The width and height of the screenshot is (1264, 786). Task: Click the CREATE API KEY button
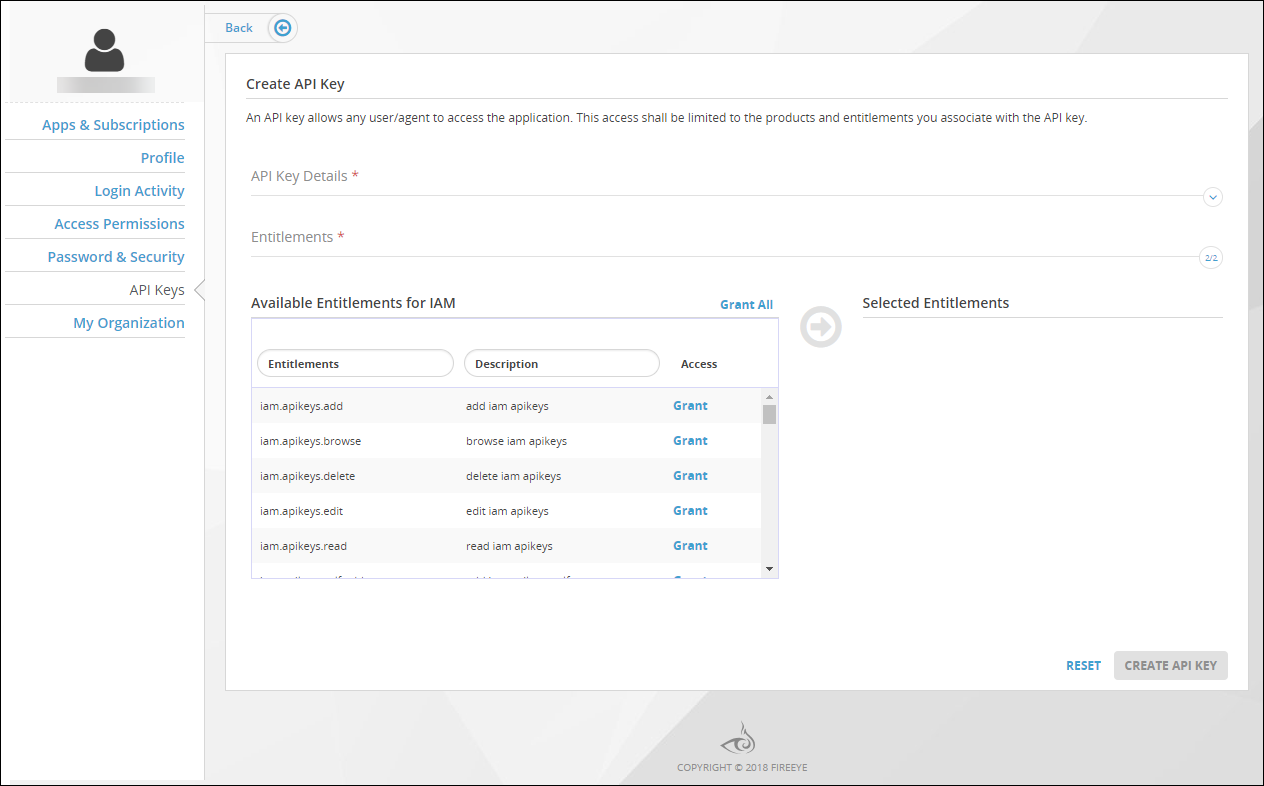pos(1171,666)
